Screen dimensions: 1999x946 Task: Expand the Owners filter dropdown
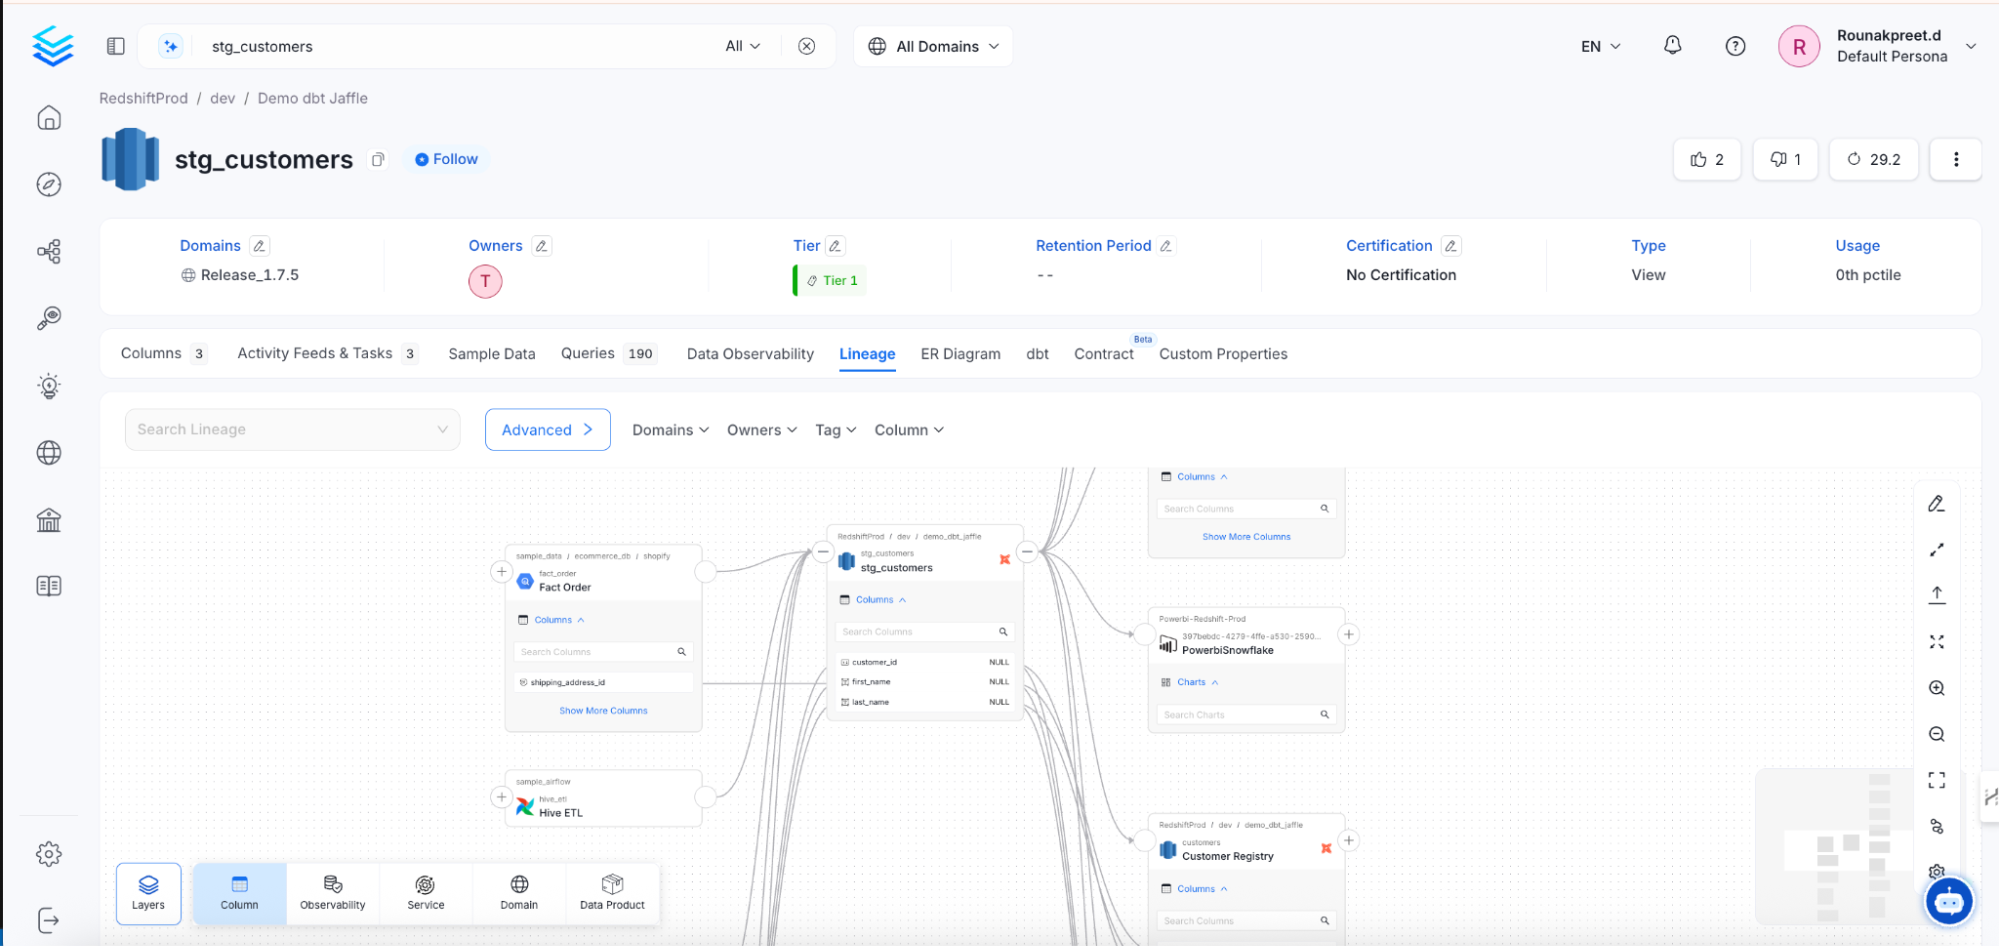tap(761, 430)
